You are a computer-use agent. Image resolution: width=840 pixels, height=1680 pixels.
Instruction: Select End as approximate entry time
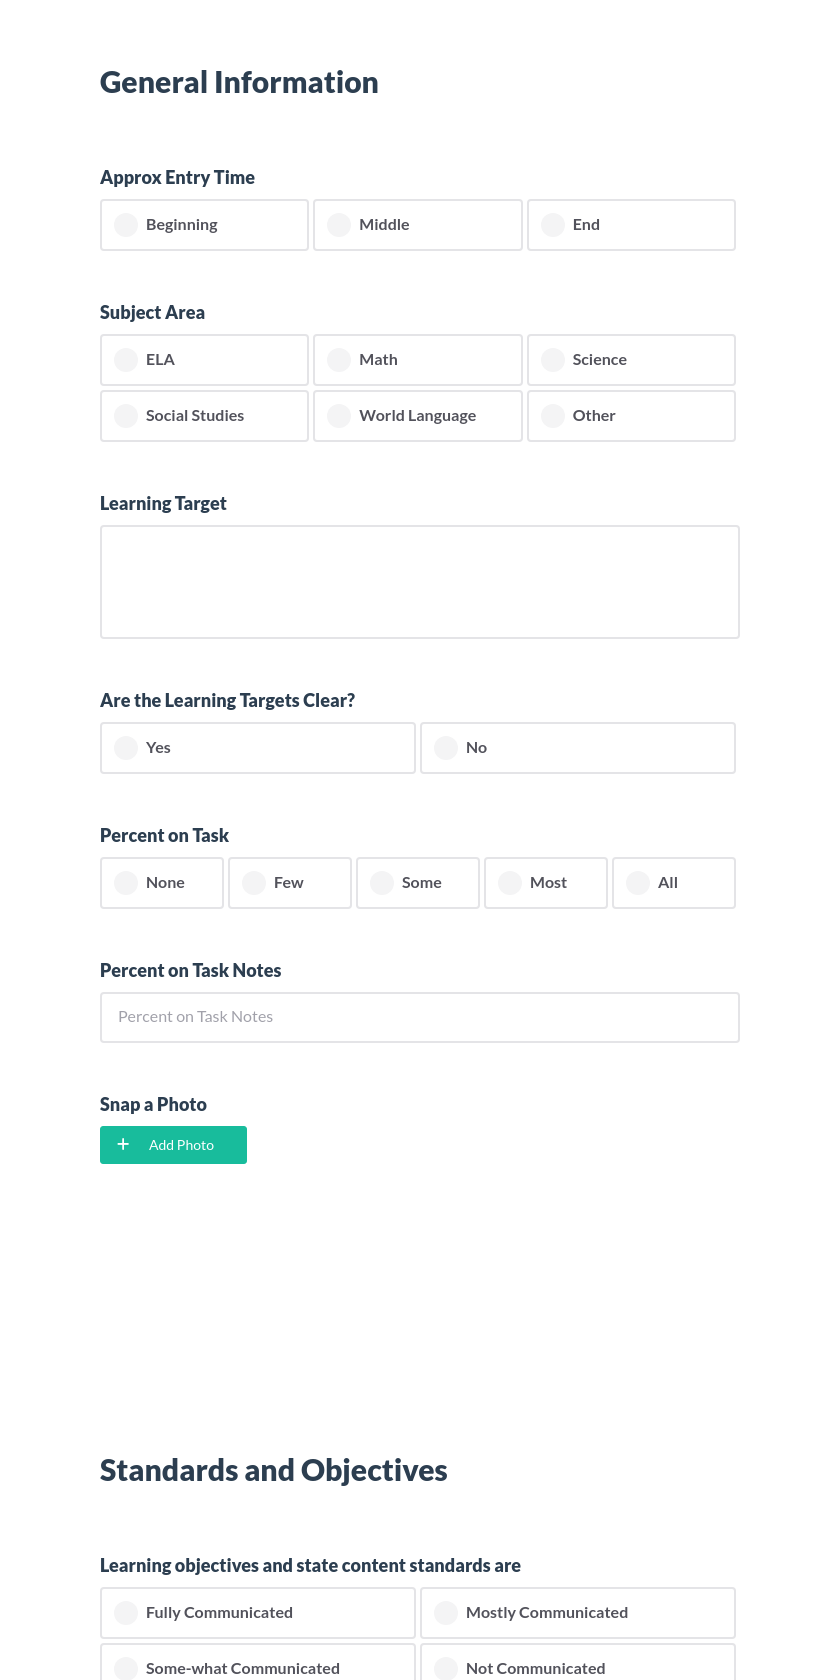coord(631,224)
